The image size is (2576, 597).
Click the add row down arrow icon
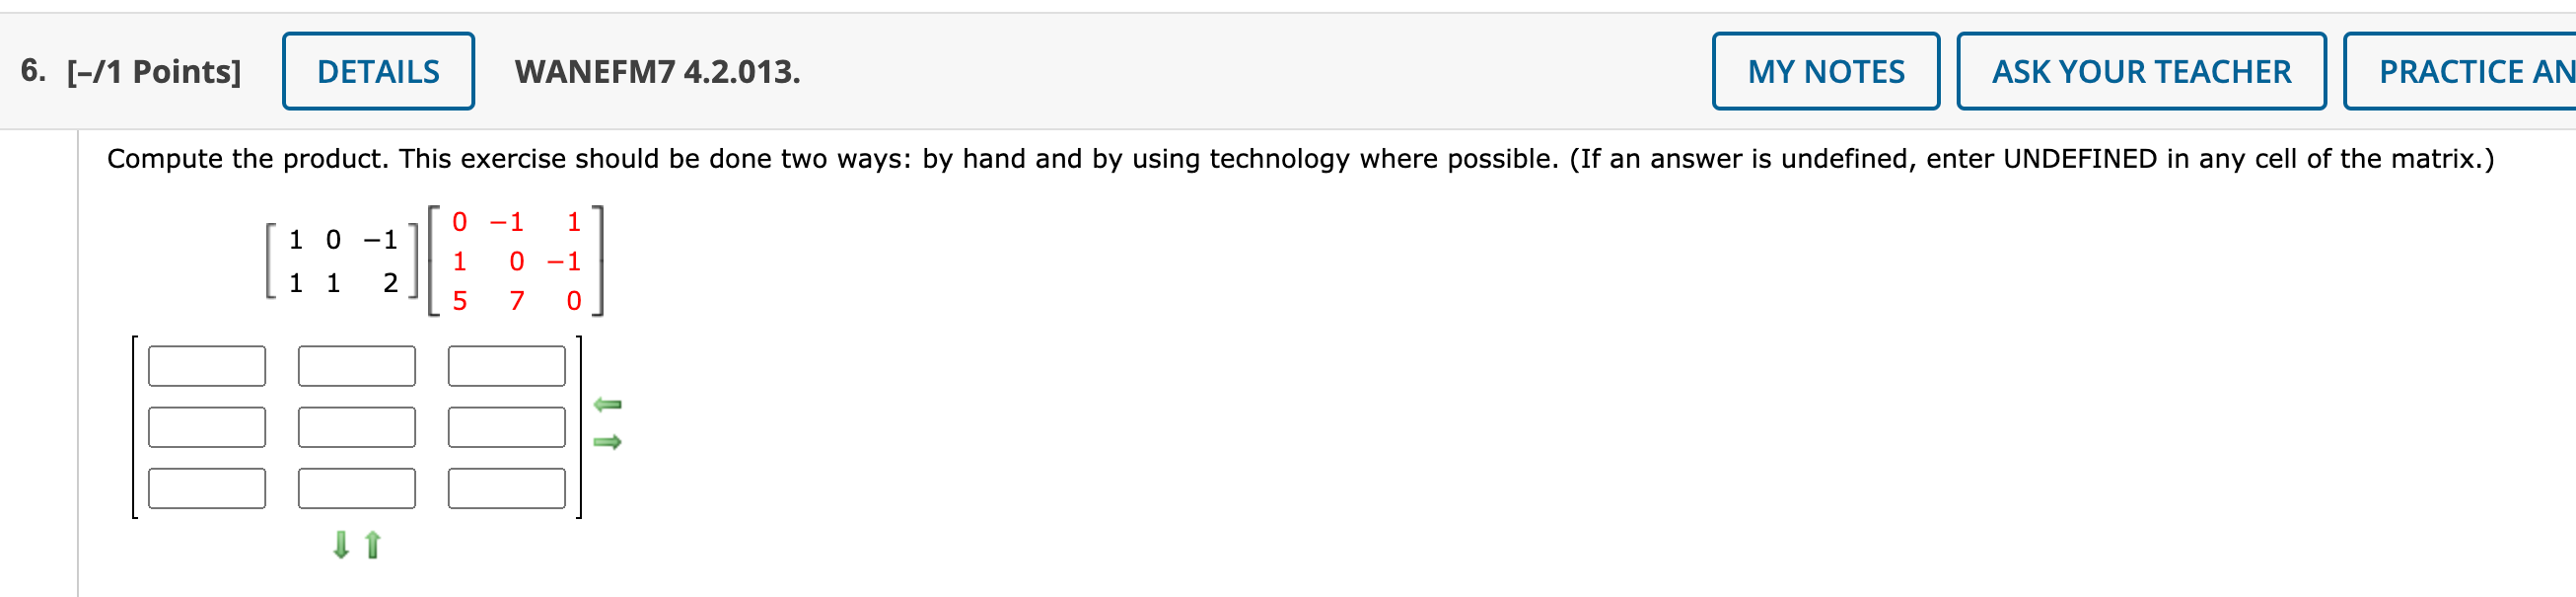coord(341,544)
